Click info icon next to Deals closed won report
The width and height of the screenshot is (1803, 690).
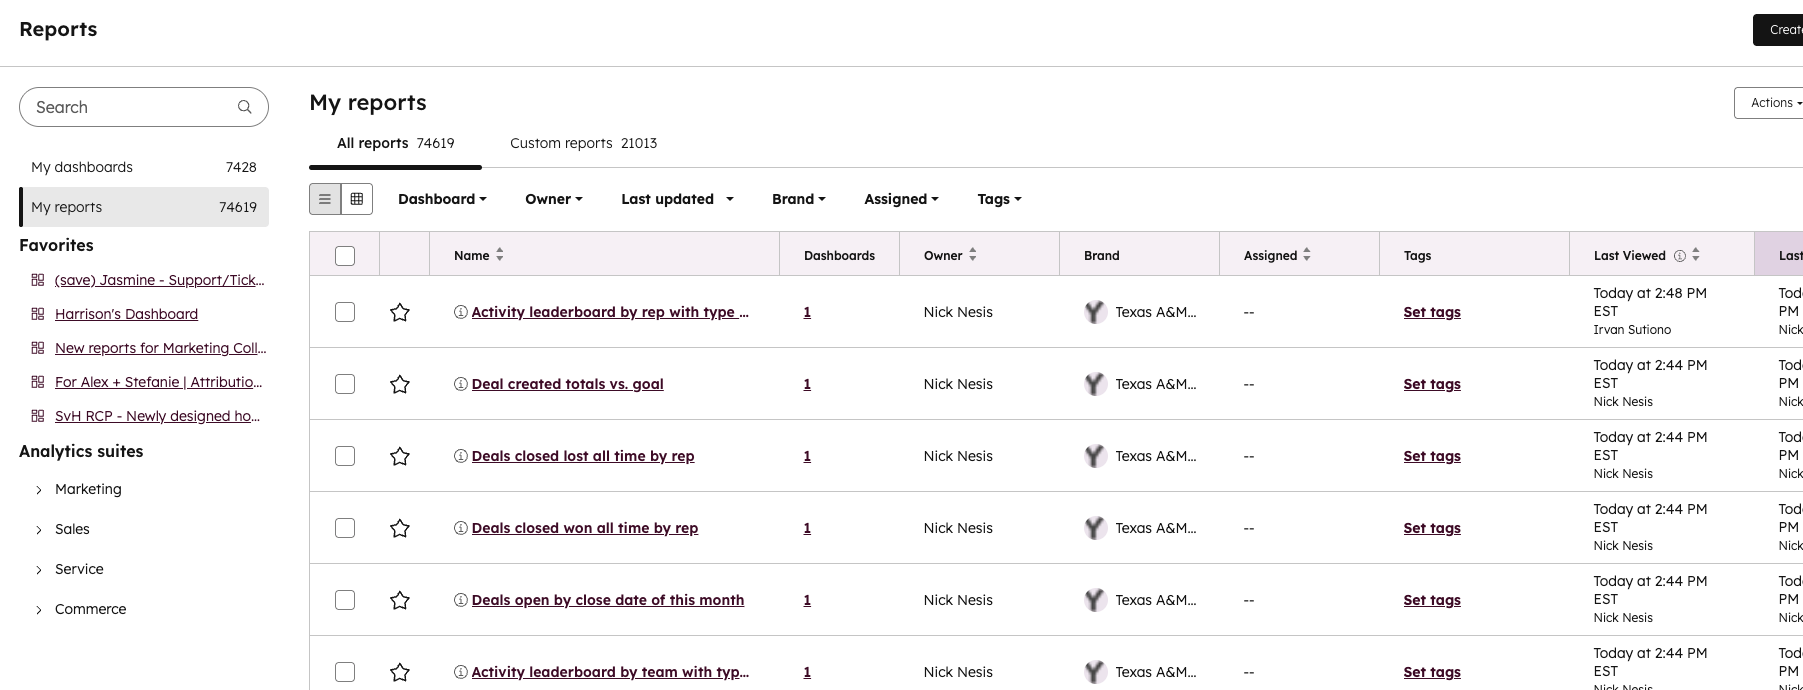[461, 528]
